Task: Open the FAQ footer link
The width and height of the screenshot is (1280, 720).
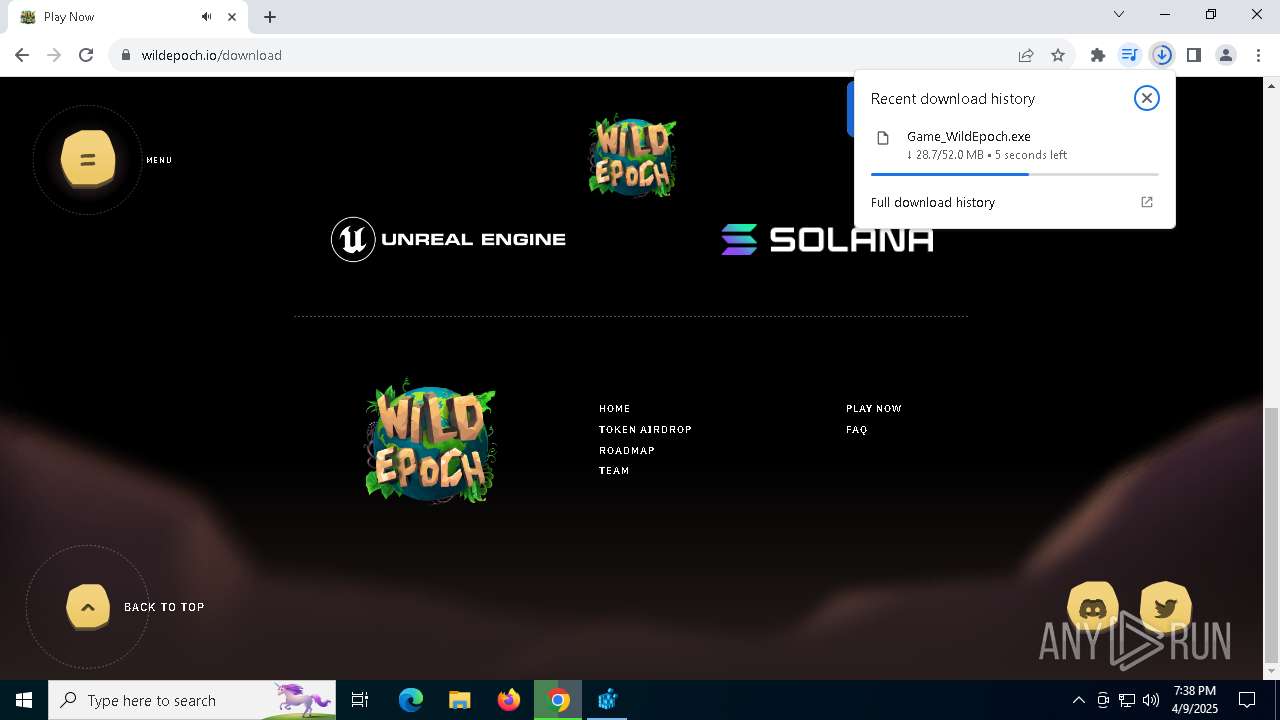Action: click(x=857, y=429)
